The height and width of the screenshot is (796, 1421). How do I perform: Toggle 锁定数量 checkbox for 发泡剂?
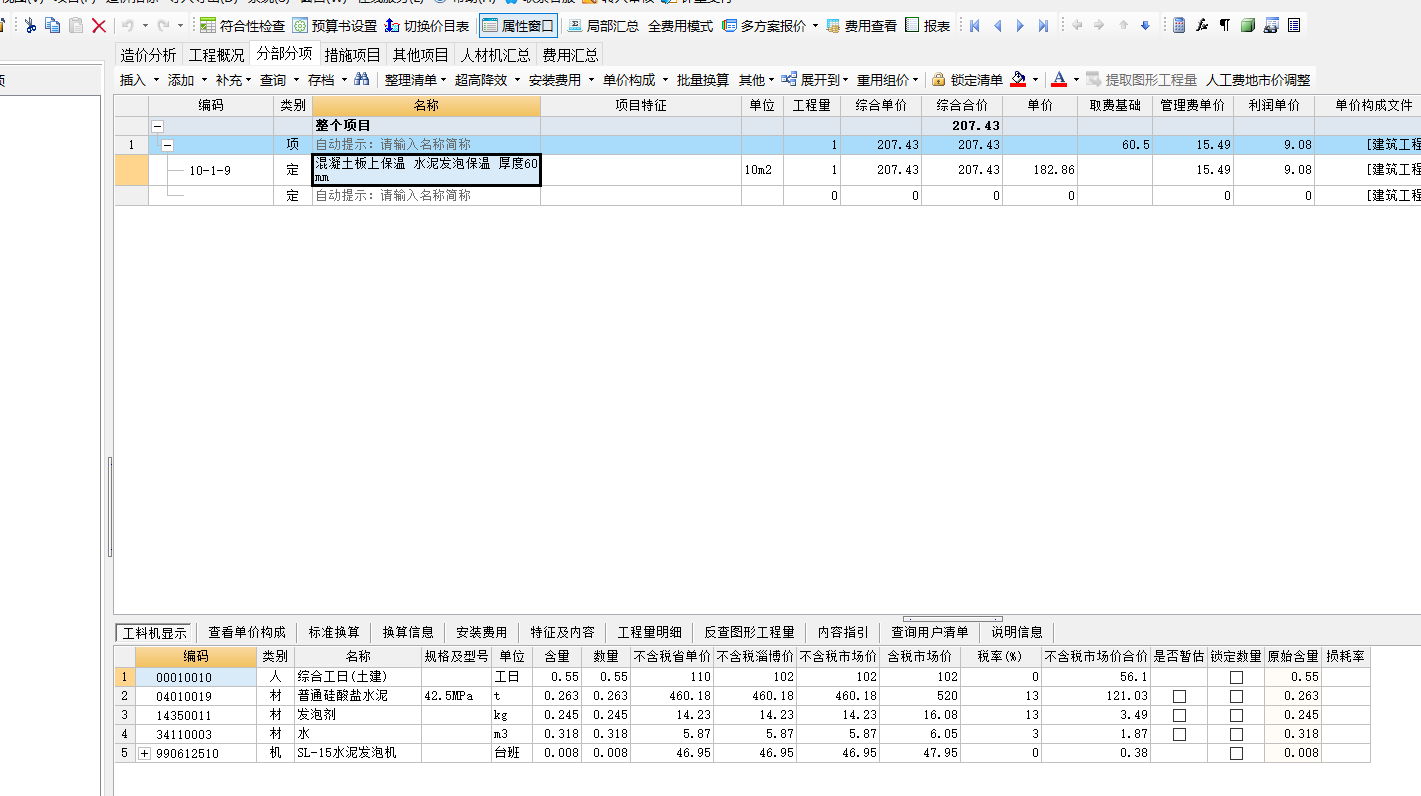coord(1236,715)
